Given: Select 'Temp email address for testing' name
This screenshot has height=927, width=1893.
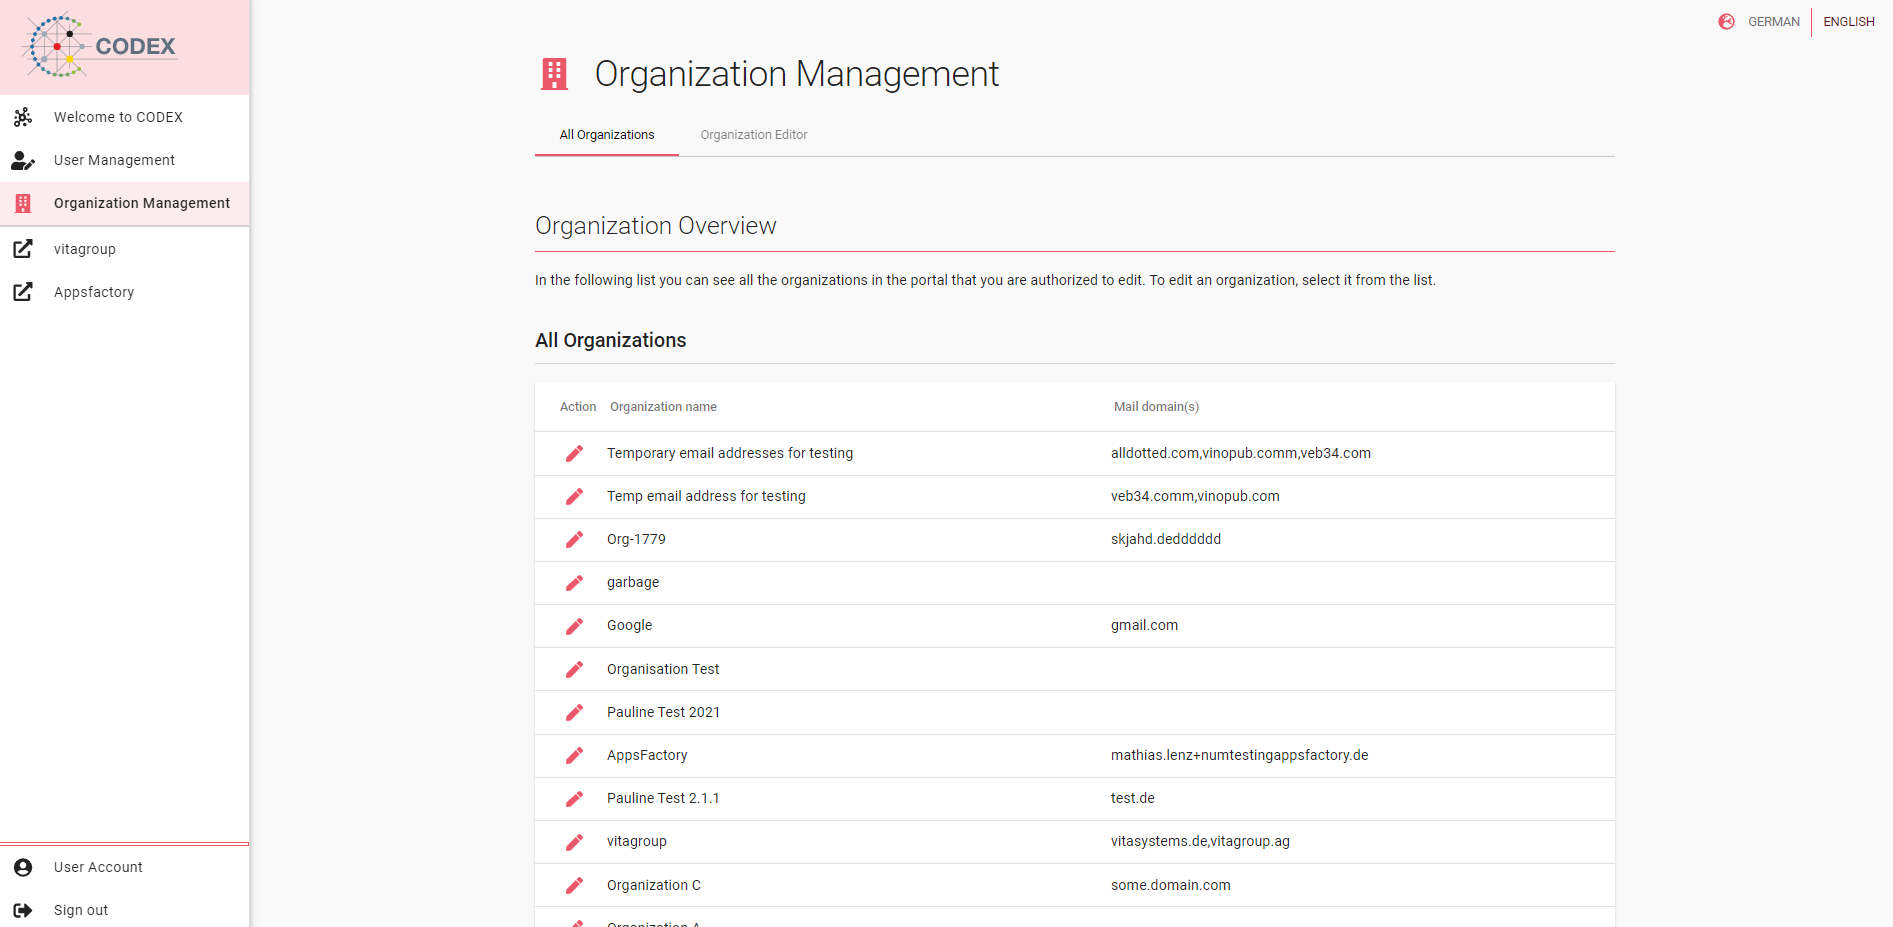Looking at the screenshot, I should [x=706, y=496].
